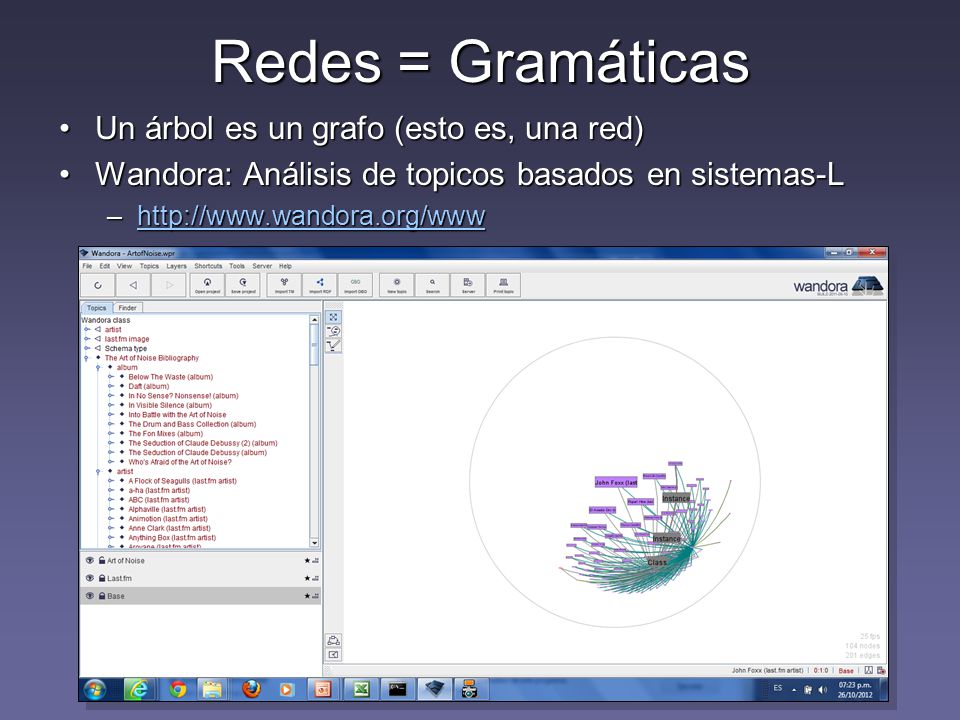This screenshot has height=720, width=960.
Task: Select Alphaville (last.fm artist) in tree
Action: [167, 509]
